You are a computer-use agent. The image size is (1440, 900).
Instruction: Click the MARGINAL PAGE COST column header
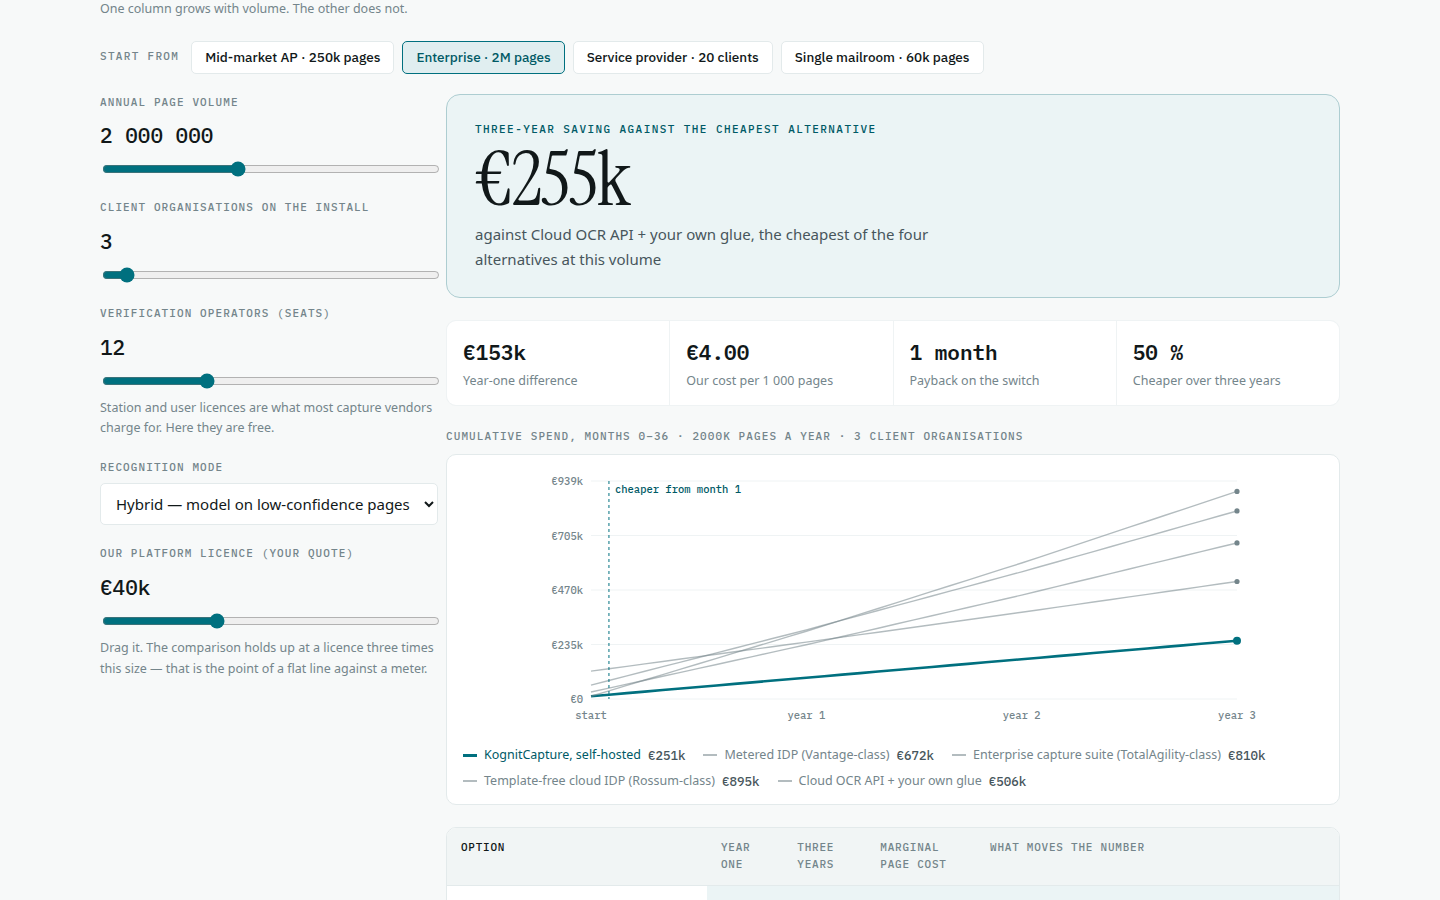click(x=913, y=856)
